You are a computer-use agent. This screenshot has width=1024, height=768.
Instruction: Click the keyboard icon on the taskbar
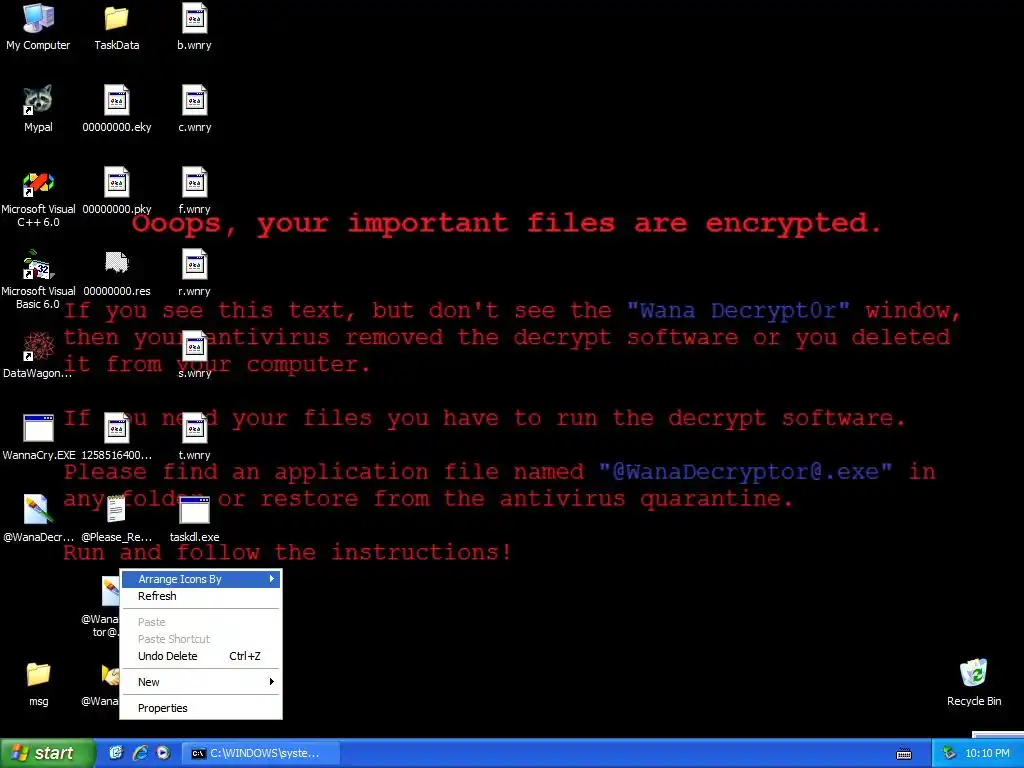tap(904, 754)
